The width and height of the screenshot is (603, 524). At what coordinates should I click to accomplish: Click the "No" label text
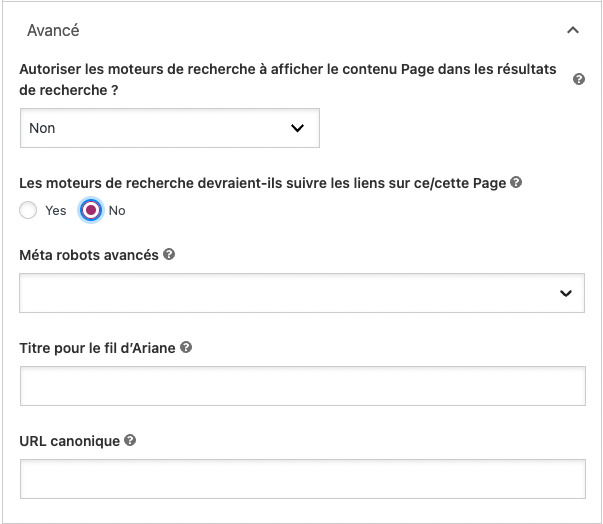click(x=117, y=211)
